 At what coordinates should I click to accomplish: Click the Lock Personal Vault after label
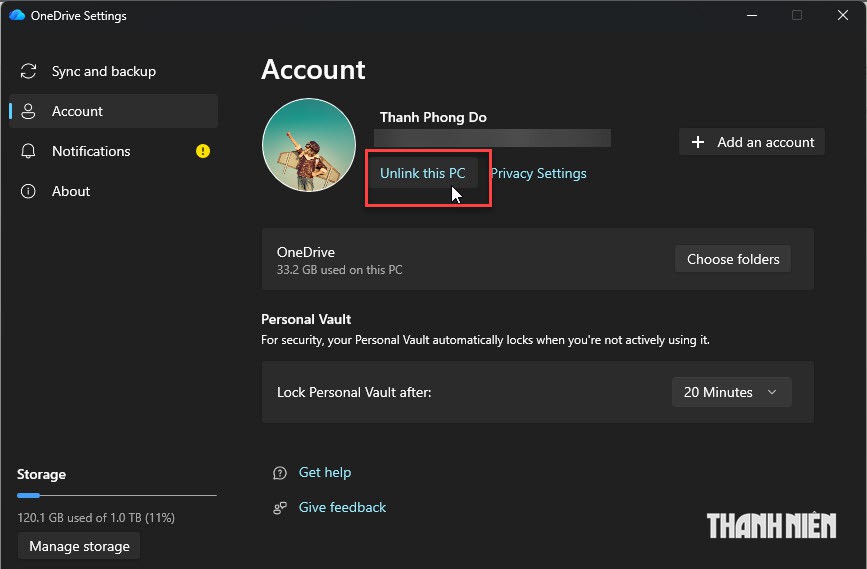(x=354, y=392)
